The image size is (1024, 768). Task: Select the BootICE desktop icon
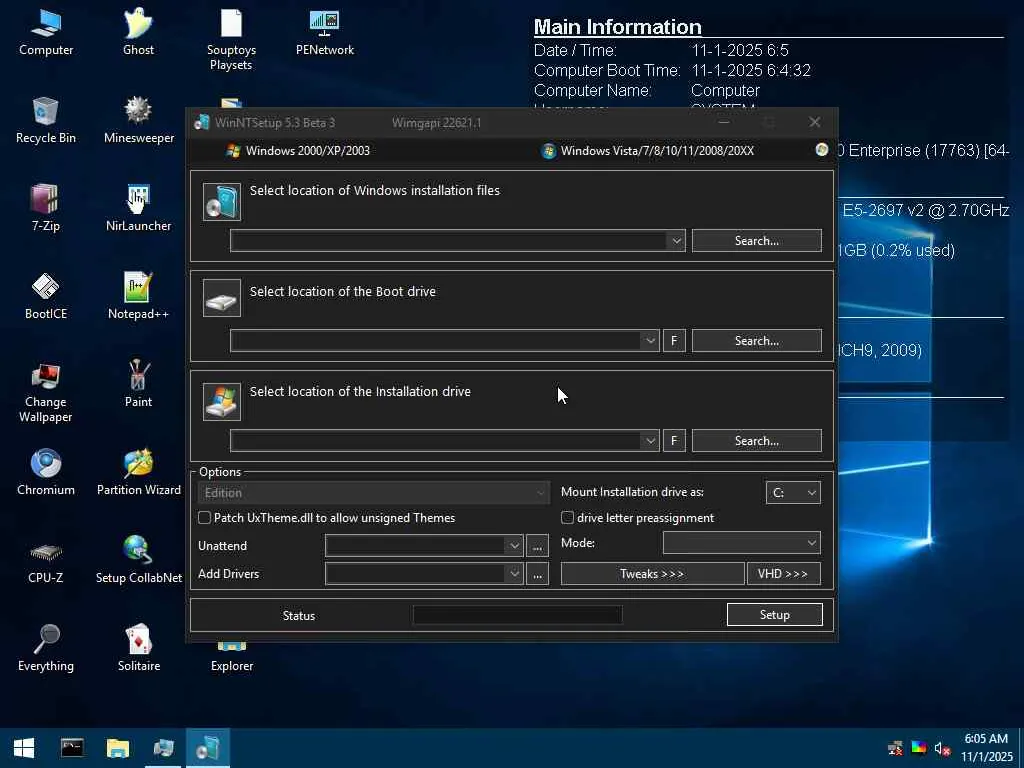pos(46,297)
